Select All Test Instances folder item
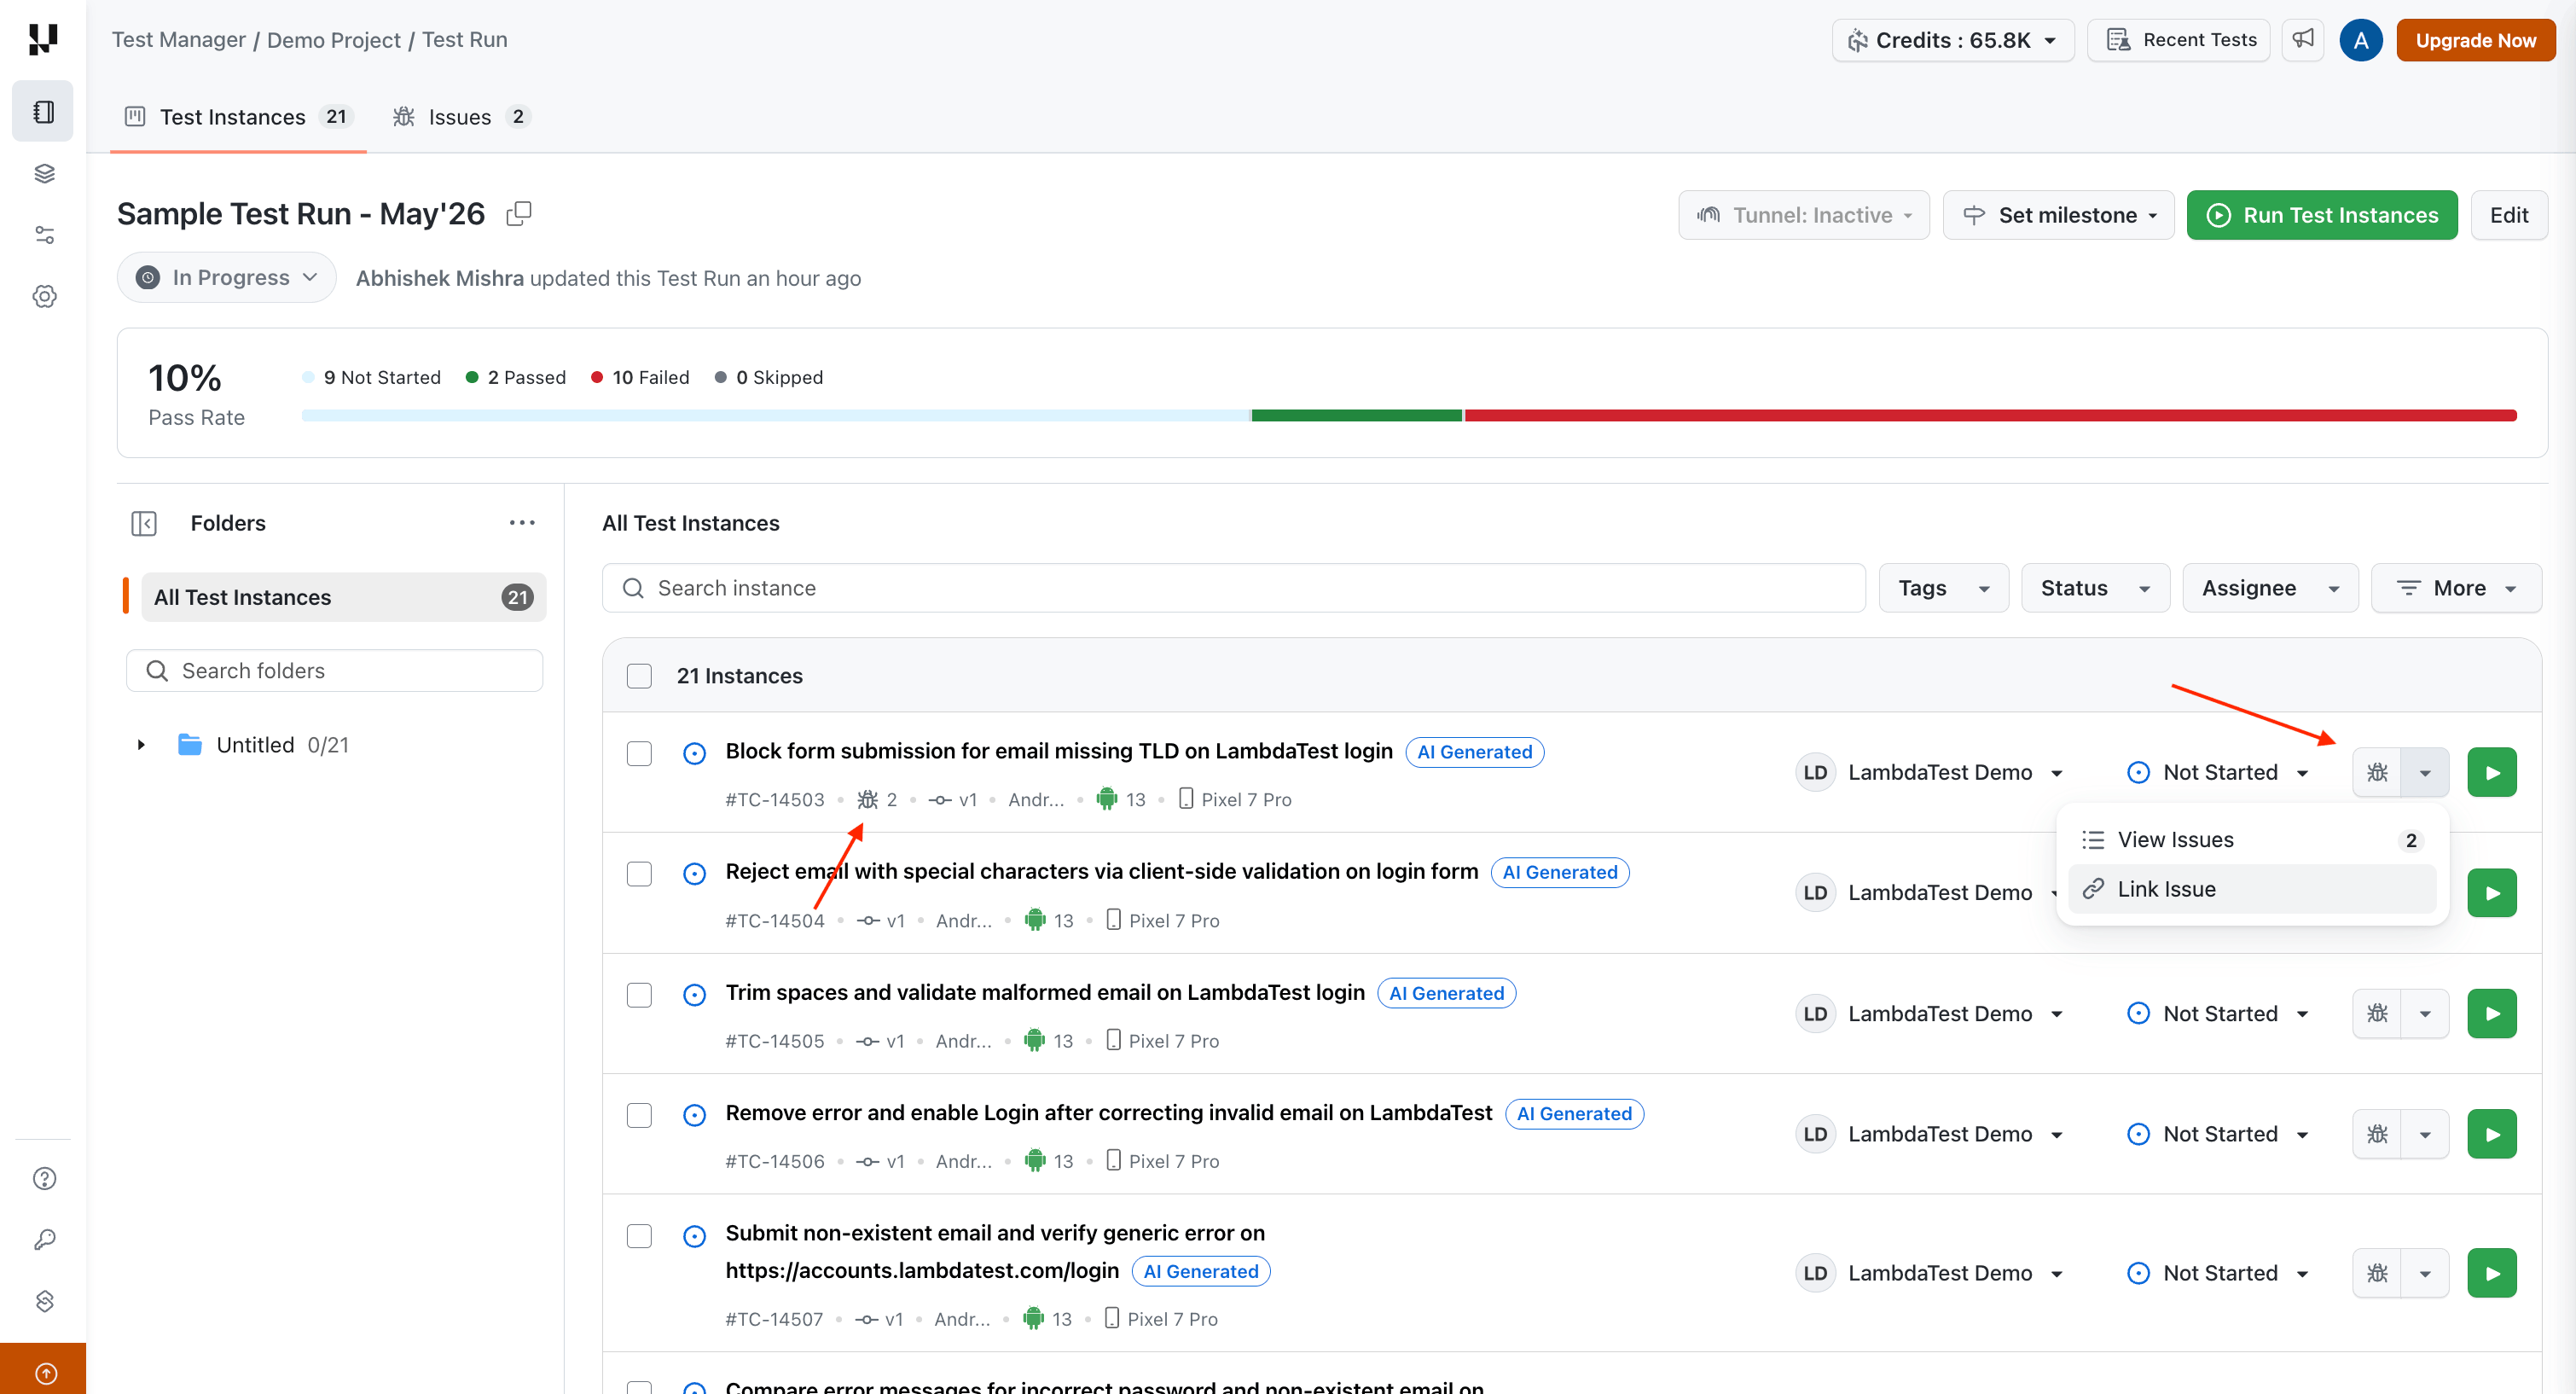This screenshot has height=1394, width=2576. [343, 597]
